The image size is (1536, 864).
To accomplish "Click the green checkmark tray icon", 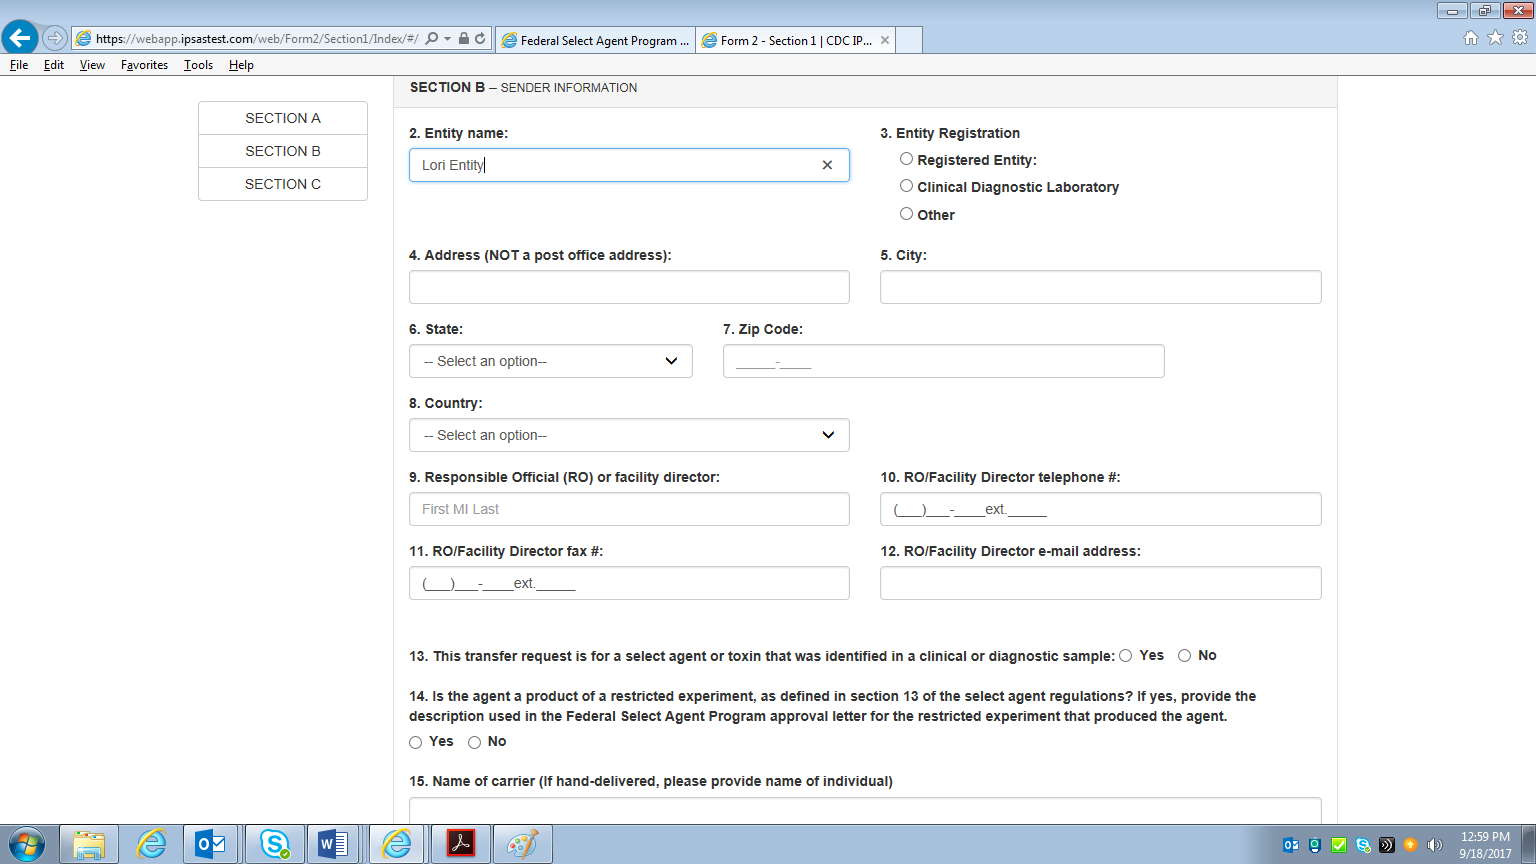I will pos(1339,845).
